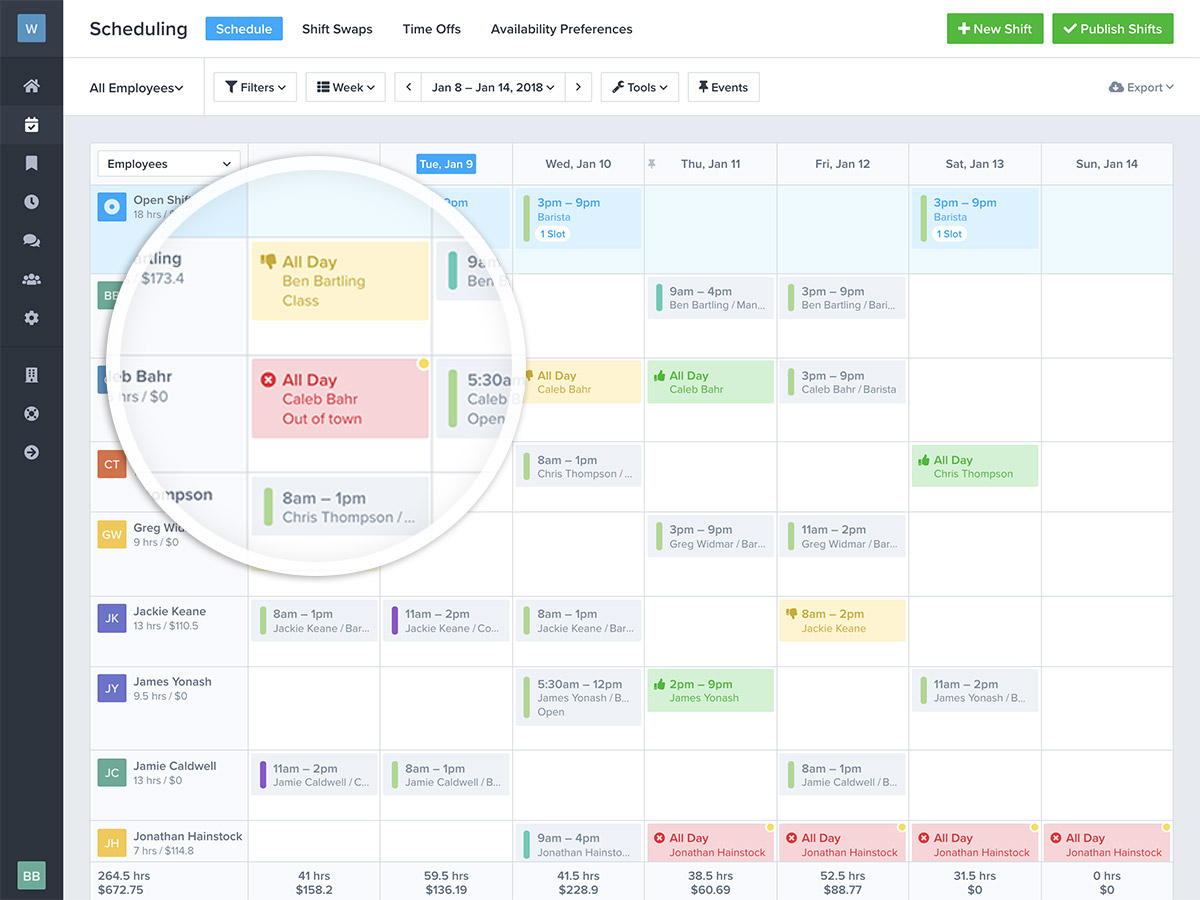The width and height of the screenshot is (1200, 900).
Task: Open Jonathan Hainstock's All Day Sunday time off
Action: pos(1107,843)
